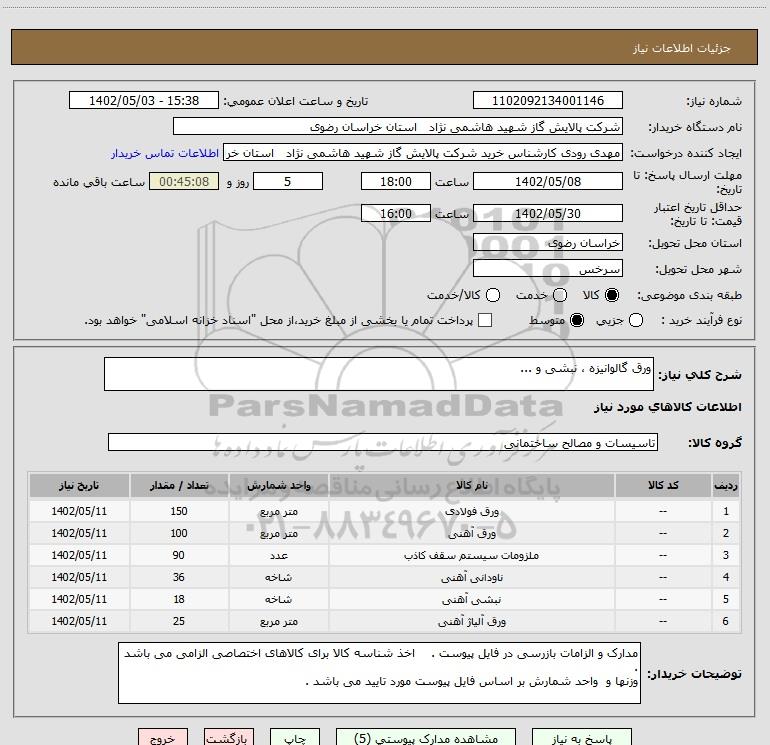Open مشاهده مدارک پیوستی (5) button
Screen dimensions: 770x745
pyautogui.click(x=426, y=738)
